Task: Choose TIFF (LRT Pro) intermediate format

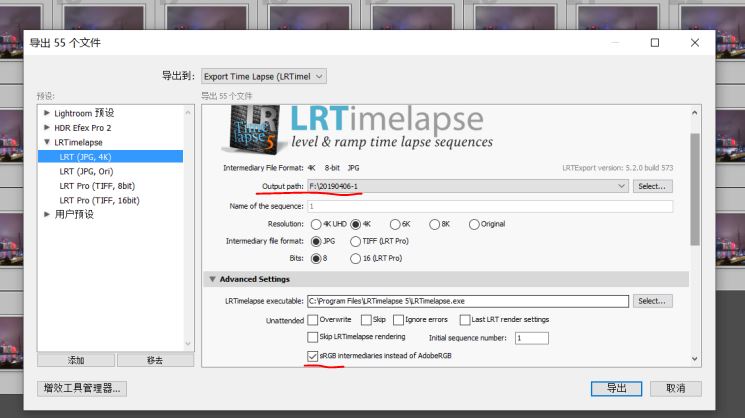Action: coord(355,241)
